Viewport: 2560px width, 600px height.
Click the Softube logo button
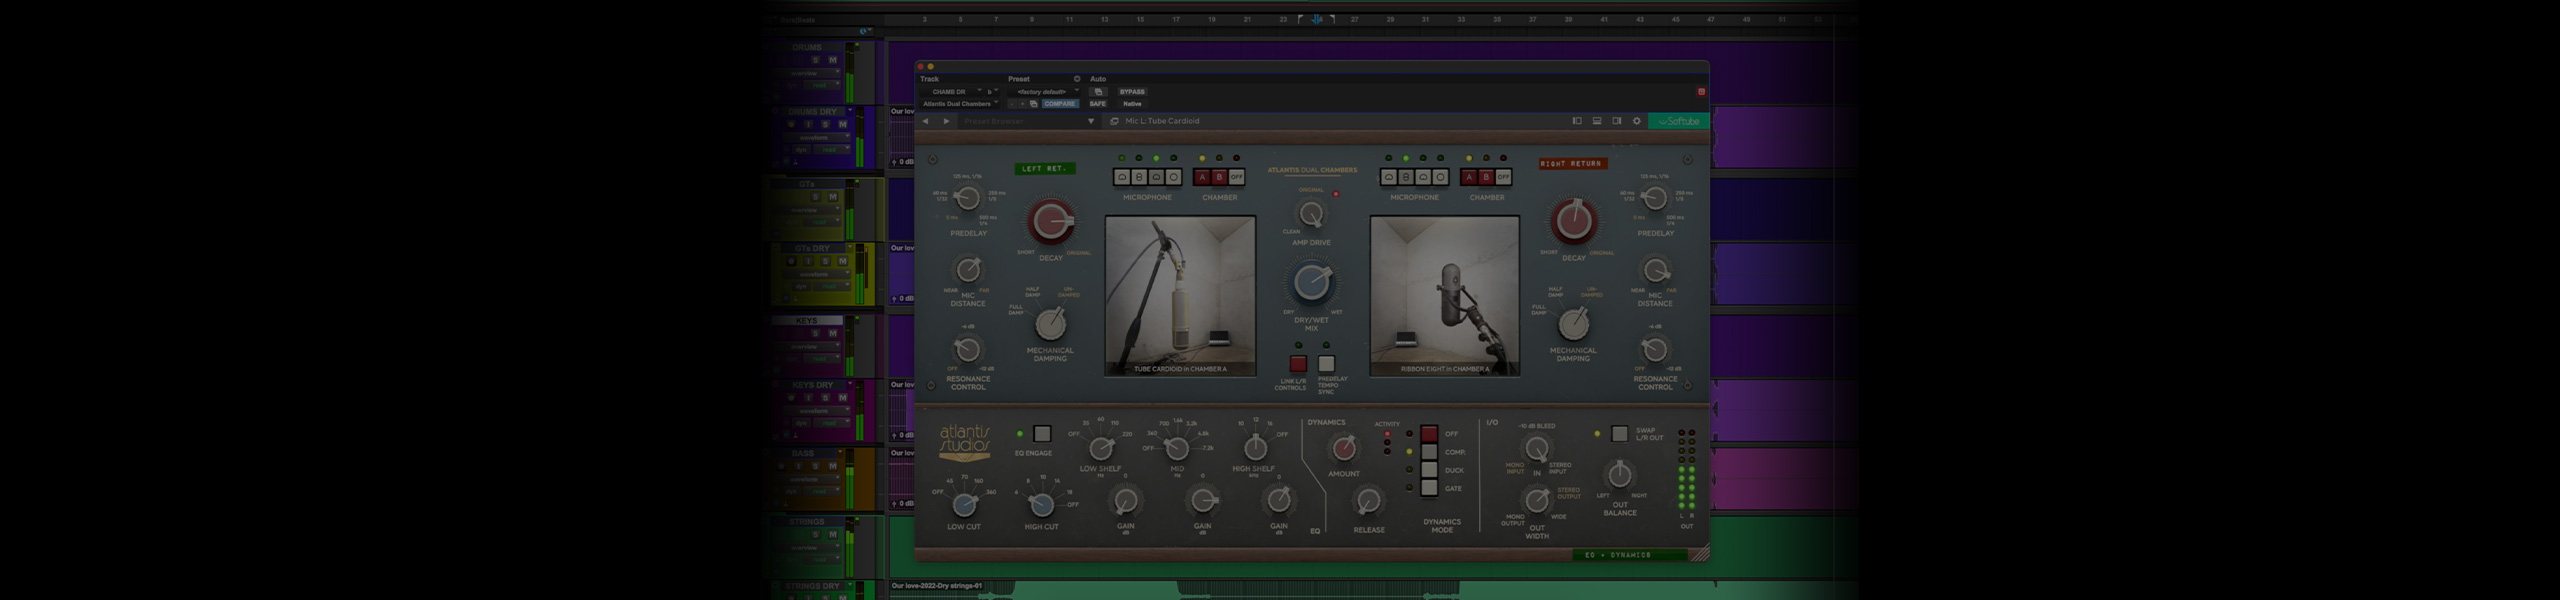click(x=1679, y=121)
